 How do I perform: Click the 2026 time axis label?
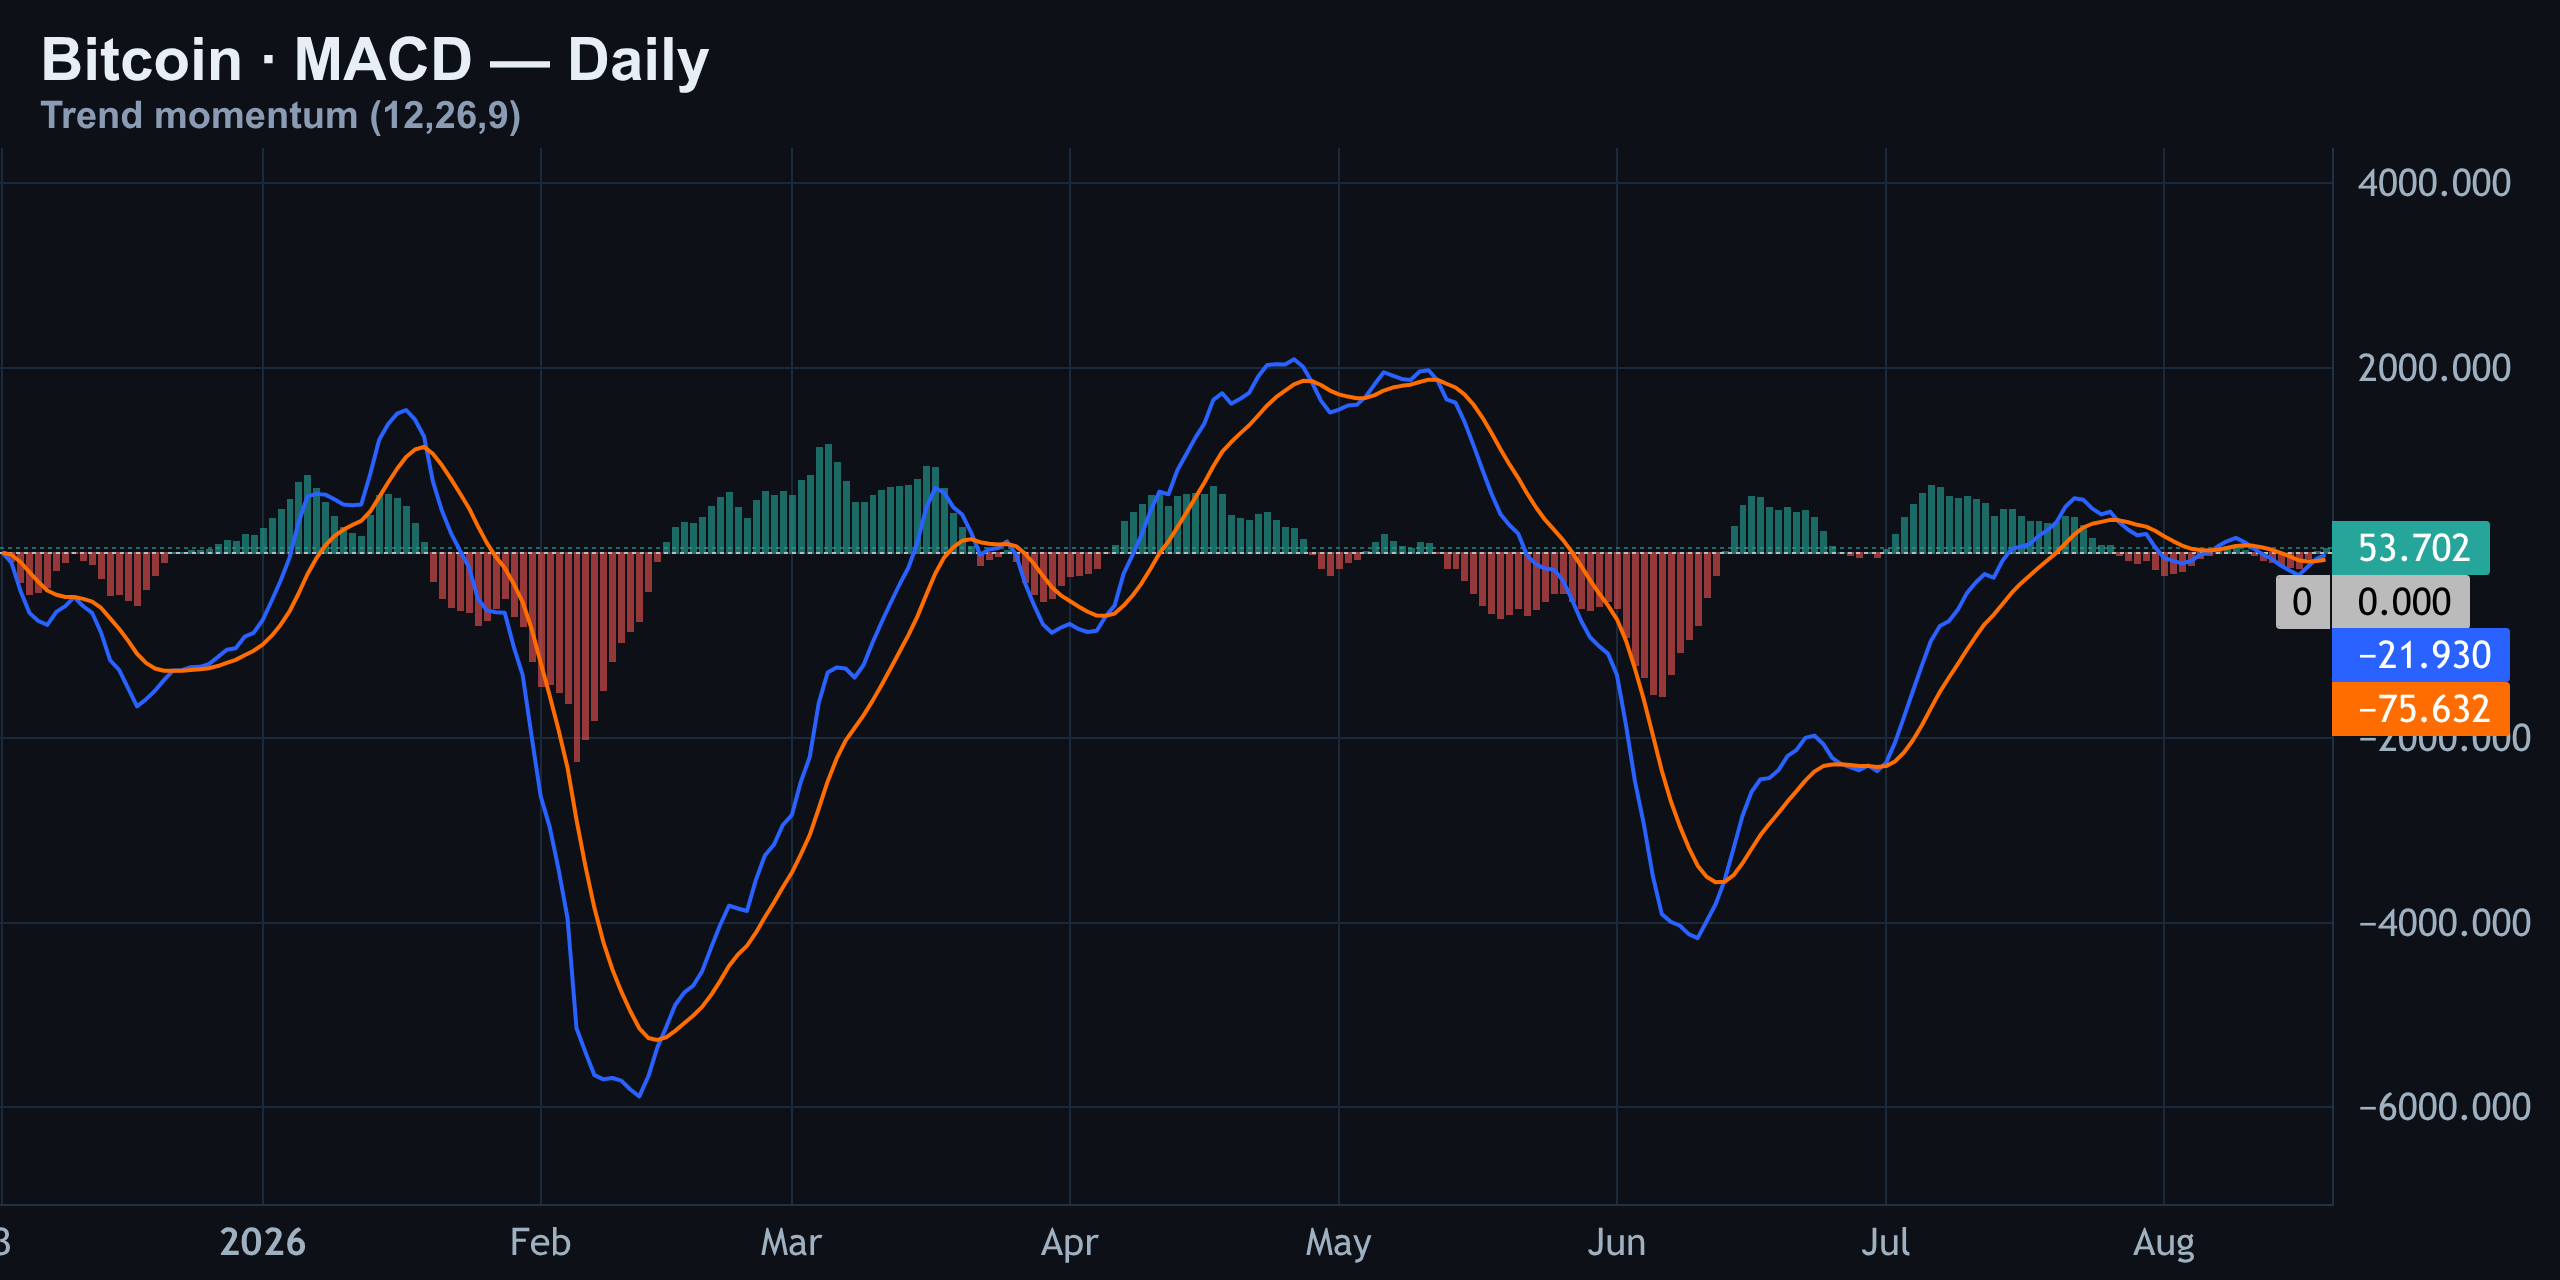coord(262,1242)
